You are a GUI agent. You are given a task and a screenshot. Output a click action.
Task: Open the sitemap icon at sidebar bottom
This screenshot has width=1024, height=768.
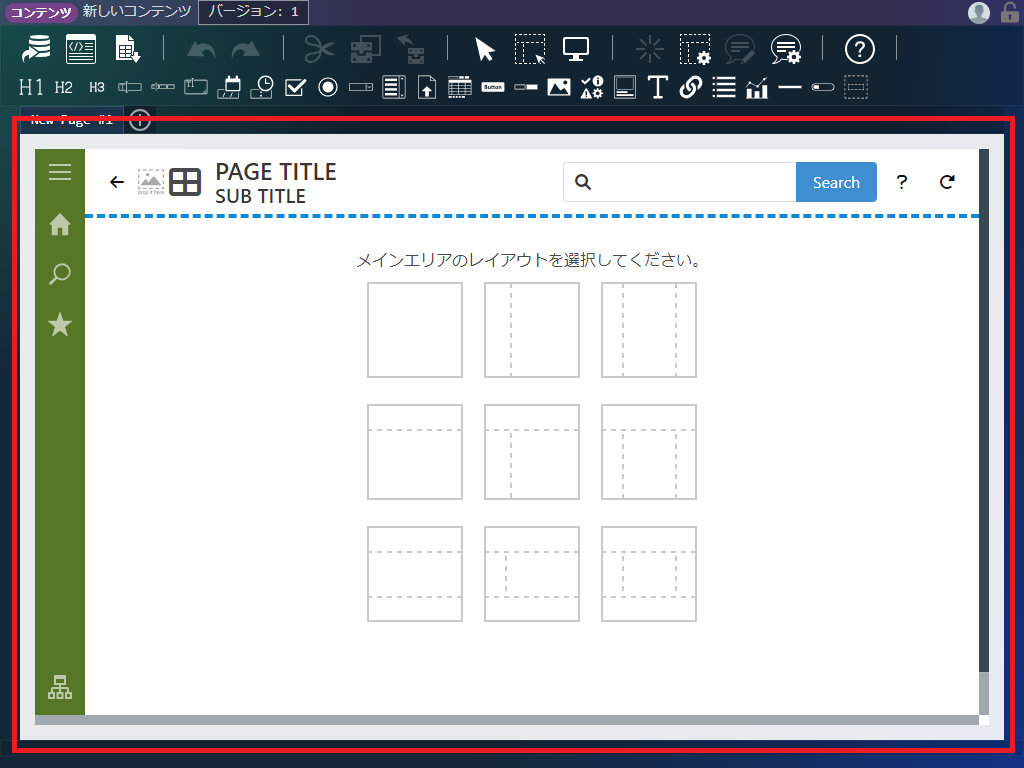click(x=60, y=687)
